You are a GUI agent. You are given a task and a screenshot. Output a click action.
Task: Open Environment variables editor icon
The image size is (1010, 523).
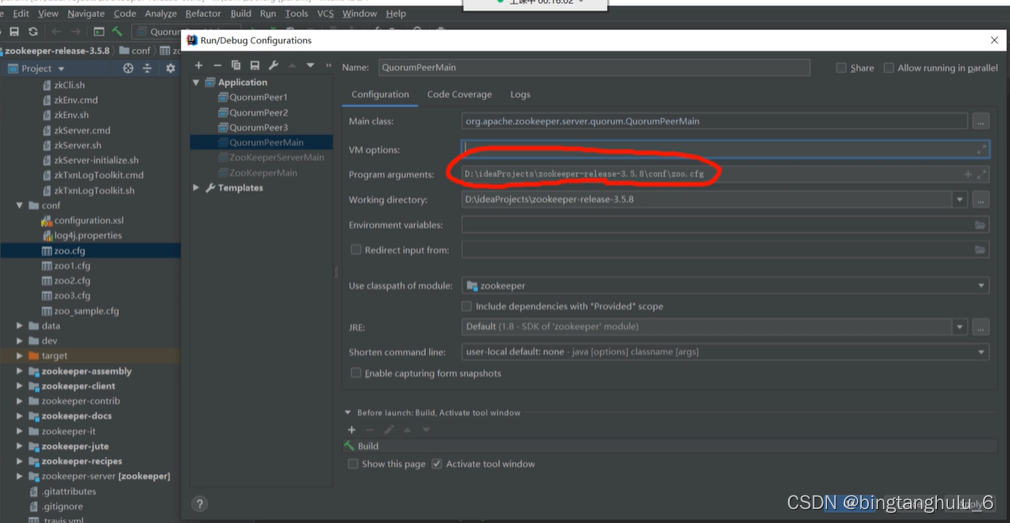point(980,225)
